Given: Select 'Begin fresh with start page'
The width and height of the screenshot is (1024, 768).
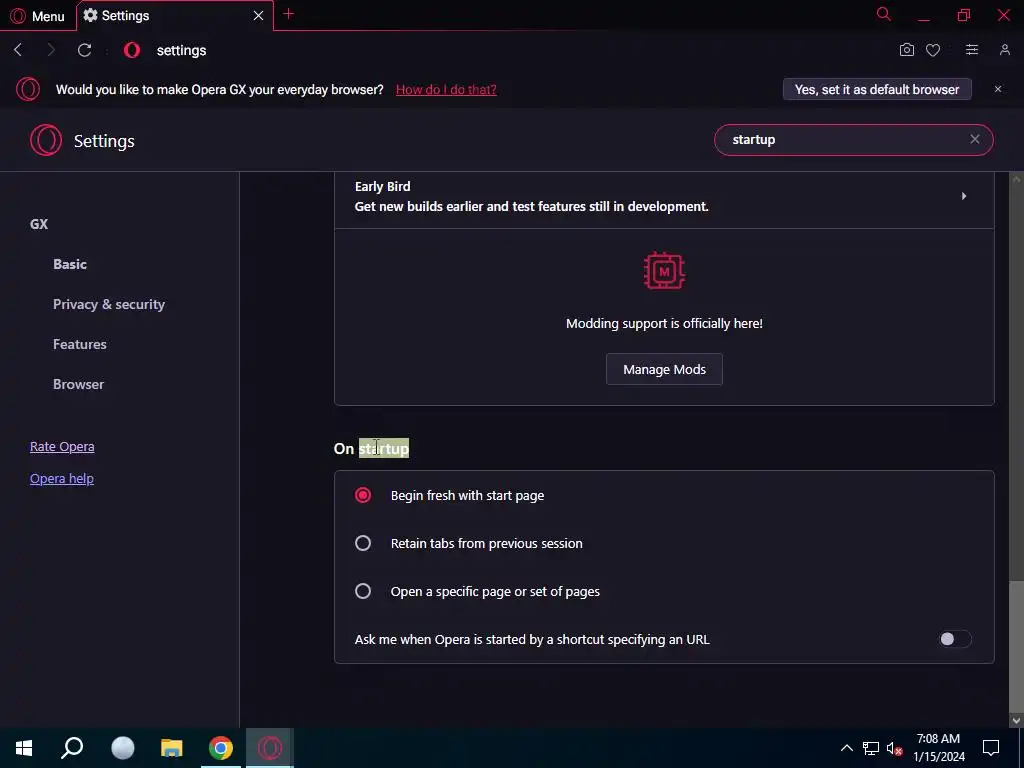Looking at the screenshot, I should (x=362, y=495).
